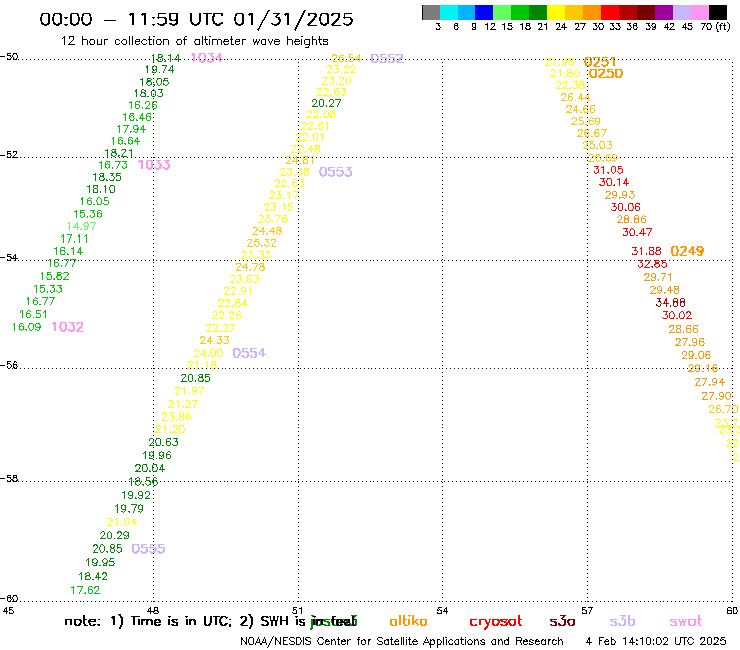Click the wave height value 19.74
Screen dimensions: 740x650
point(160,69)
